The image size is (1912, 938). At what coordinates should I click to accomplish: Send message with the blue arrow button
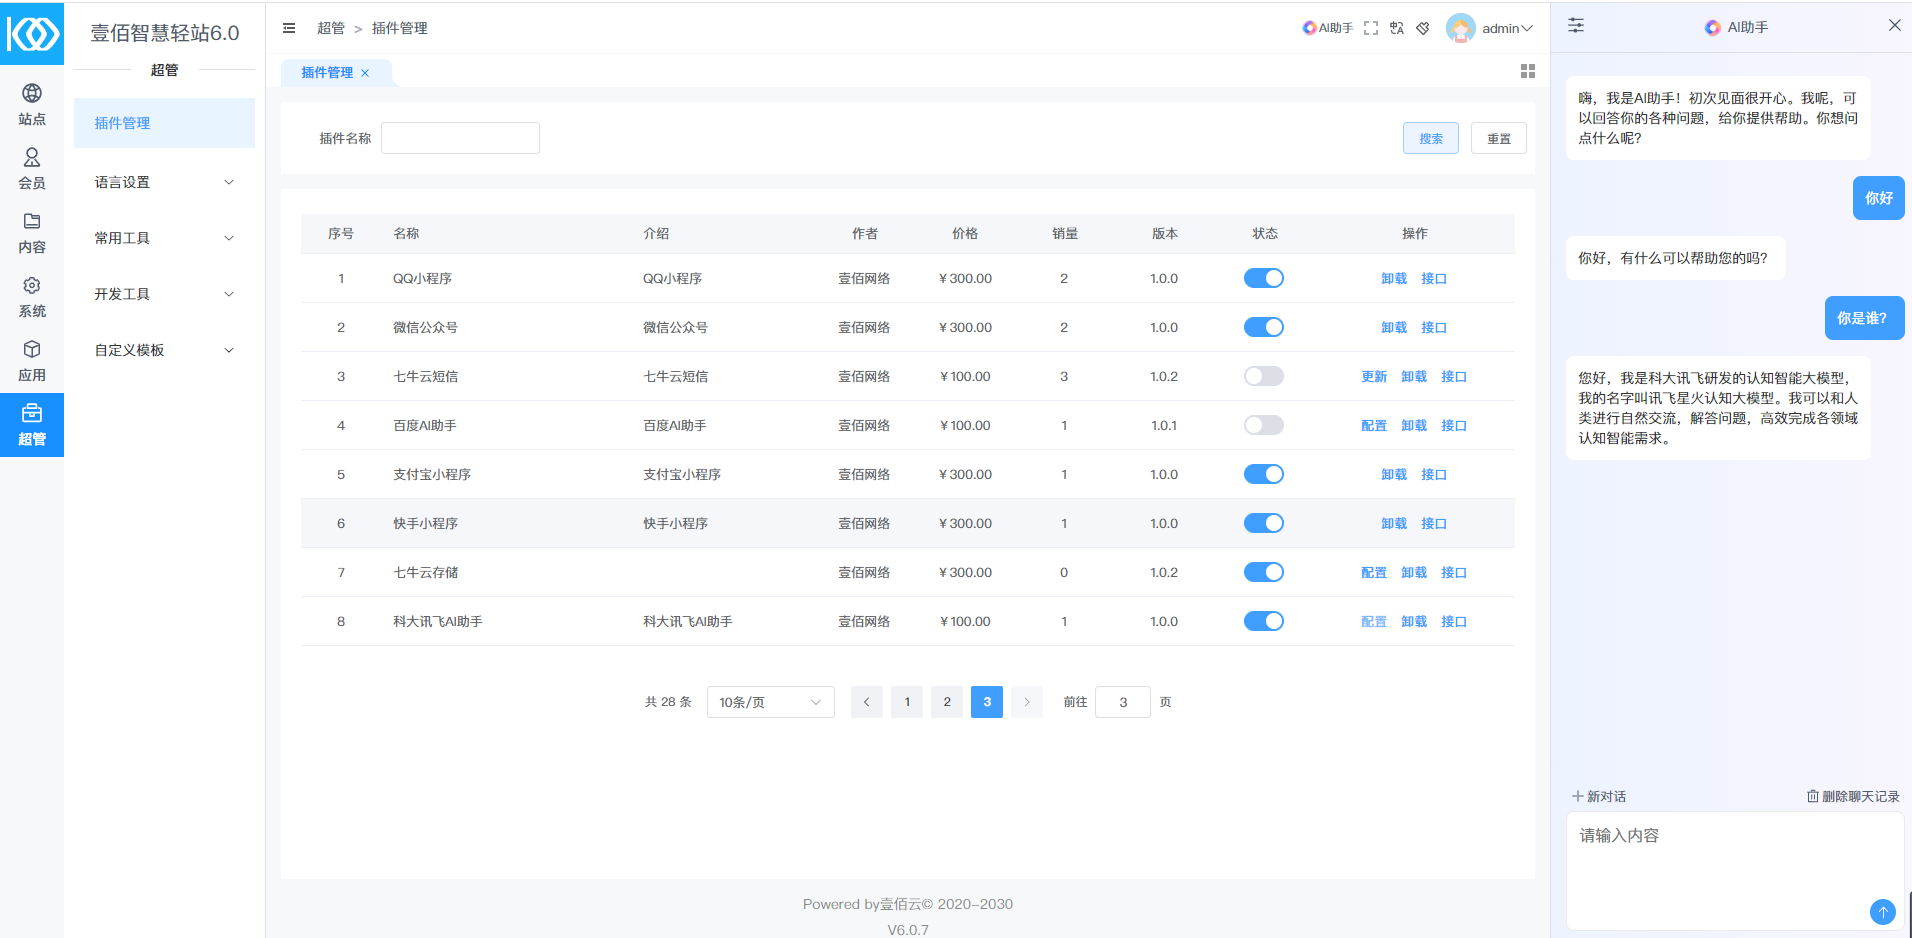[x=1882, y=911]
